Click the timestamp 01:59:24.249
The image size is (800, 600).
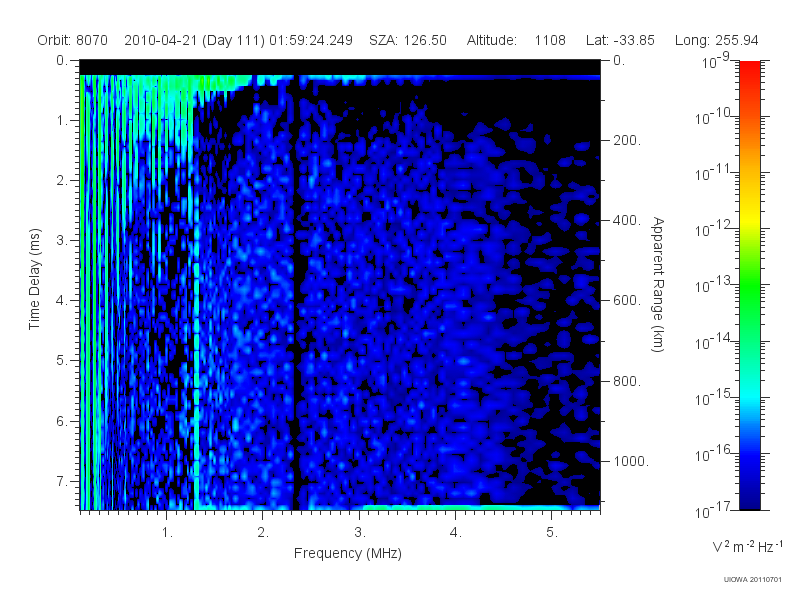(311, 40)
